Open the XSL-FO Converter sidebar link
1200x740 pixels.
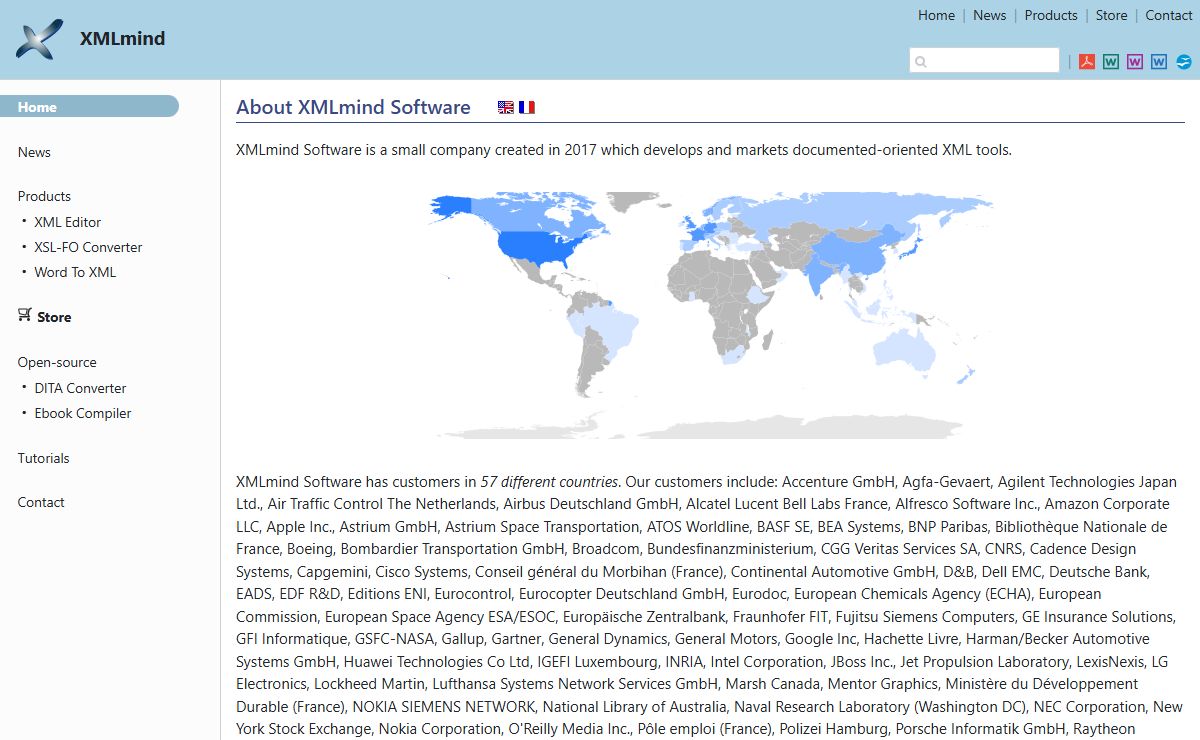click(88, 247)
